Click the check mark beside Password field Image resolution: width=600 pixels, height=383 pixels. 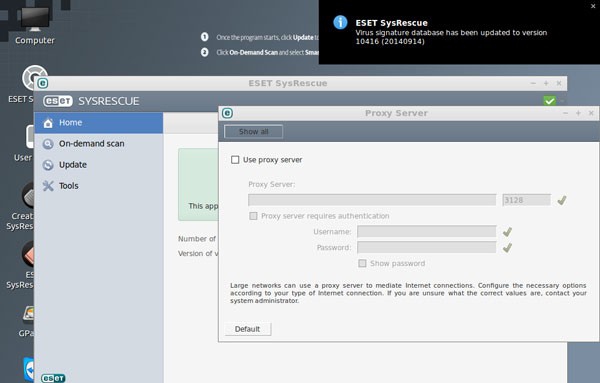pyautogui.click(x=507, y=248)
